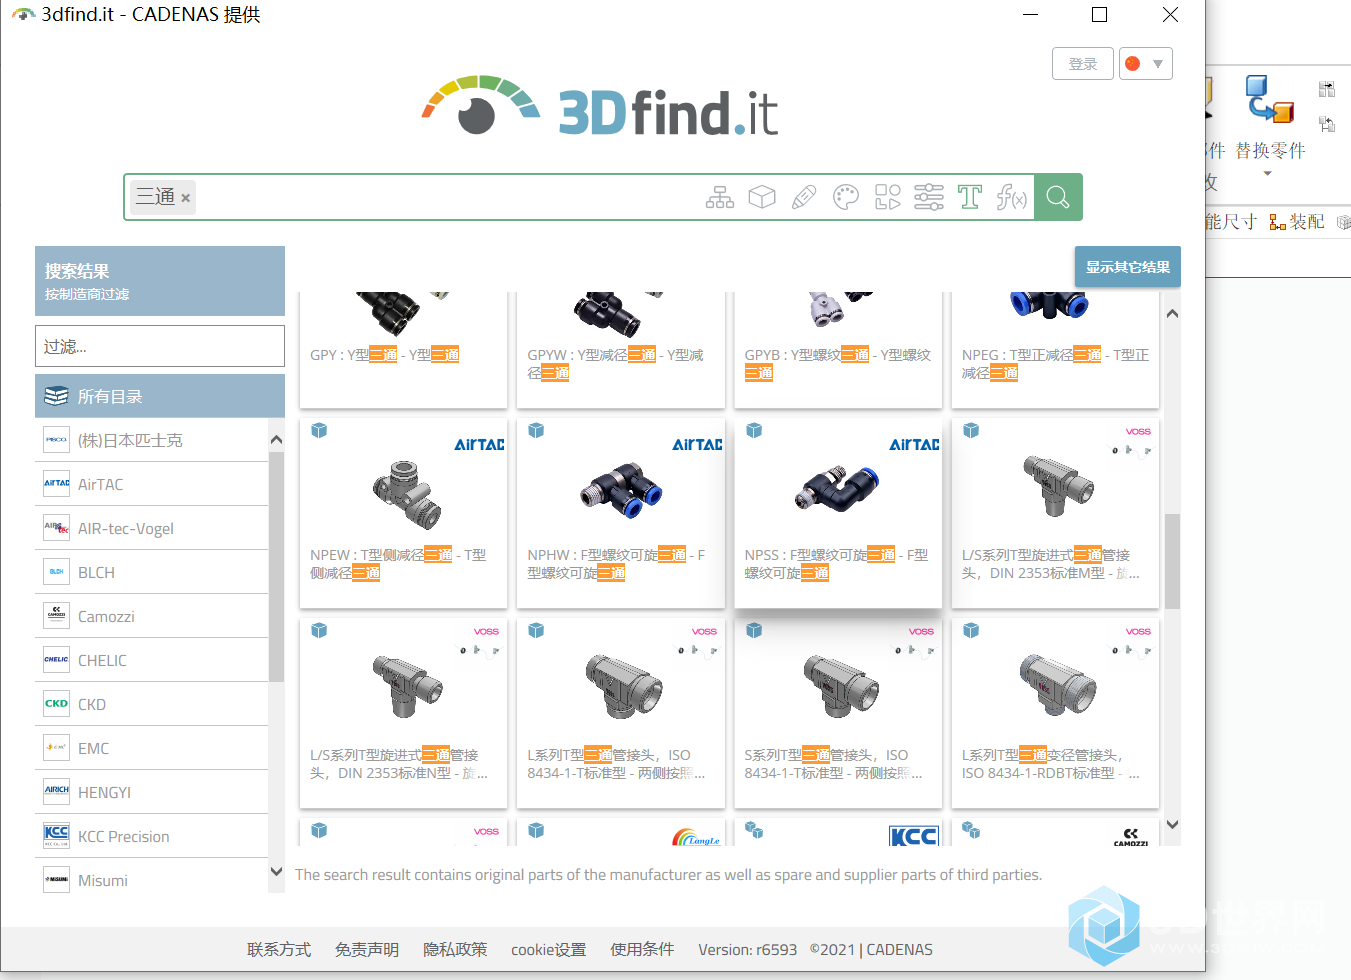Screen dimensions: 1351x980
Task: Select AIR-tec-Vogel manufacturer
Action: 152,528
